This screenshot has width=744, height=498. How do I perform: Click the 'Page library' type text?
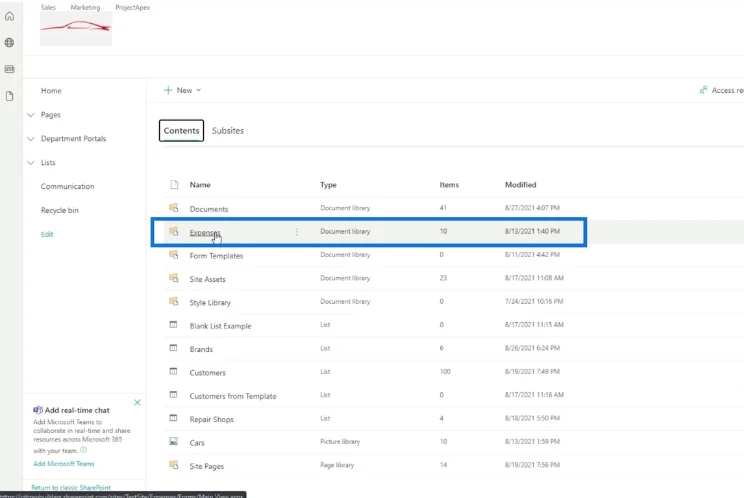[x=337, y=465]
